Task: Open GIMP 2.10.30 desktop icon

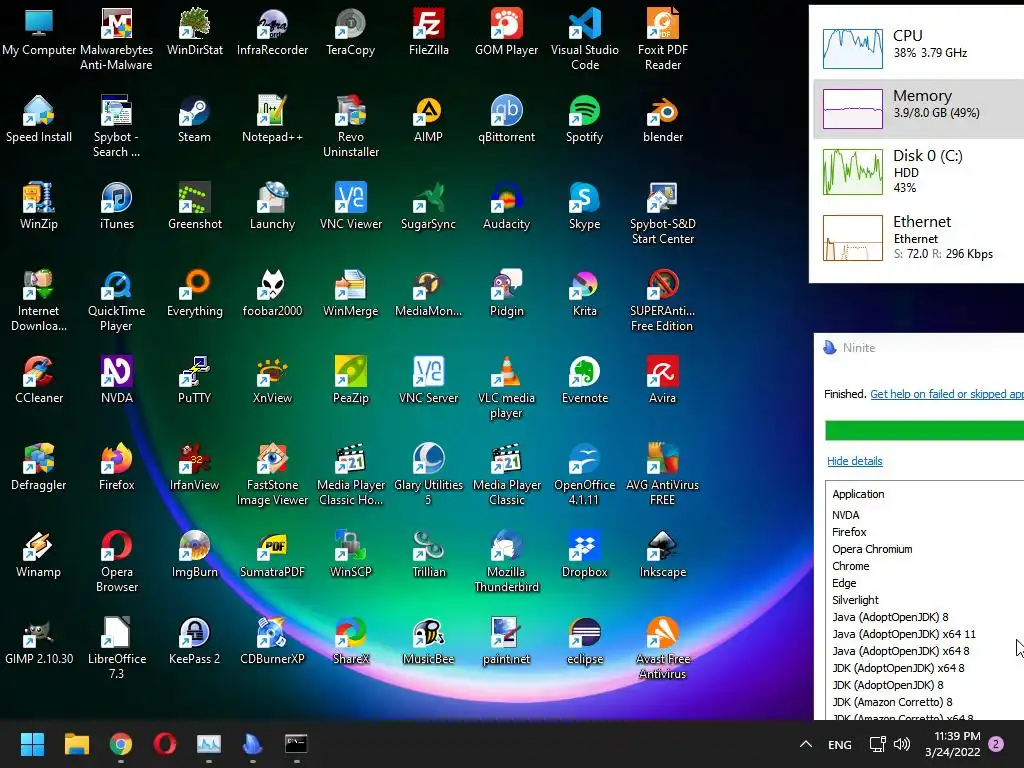Action: (39, 641)
